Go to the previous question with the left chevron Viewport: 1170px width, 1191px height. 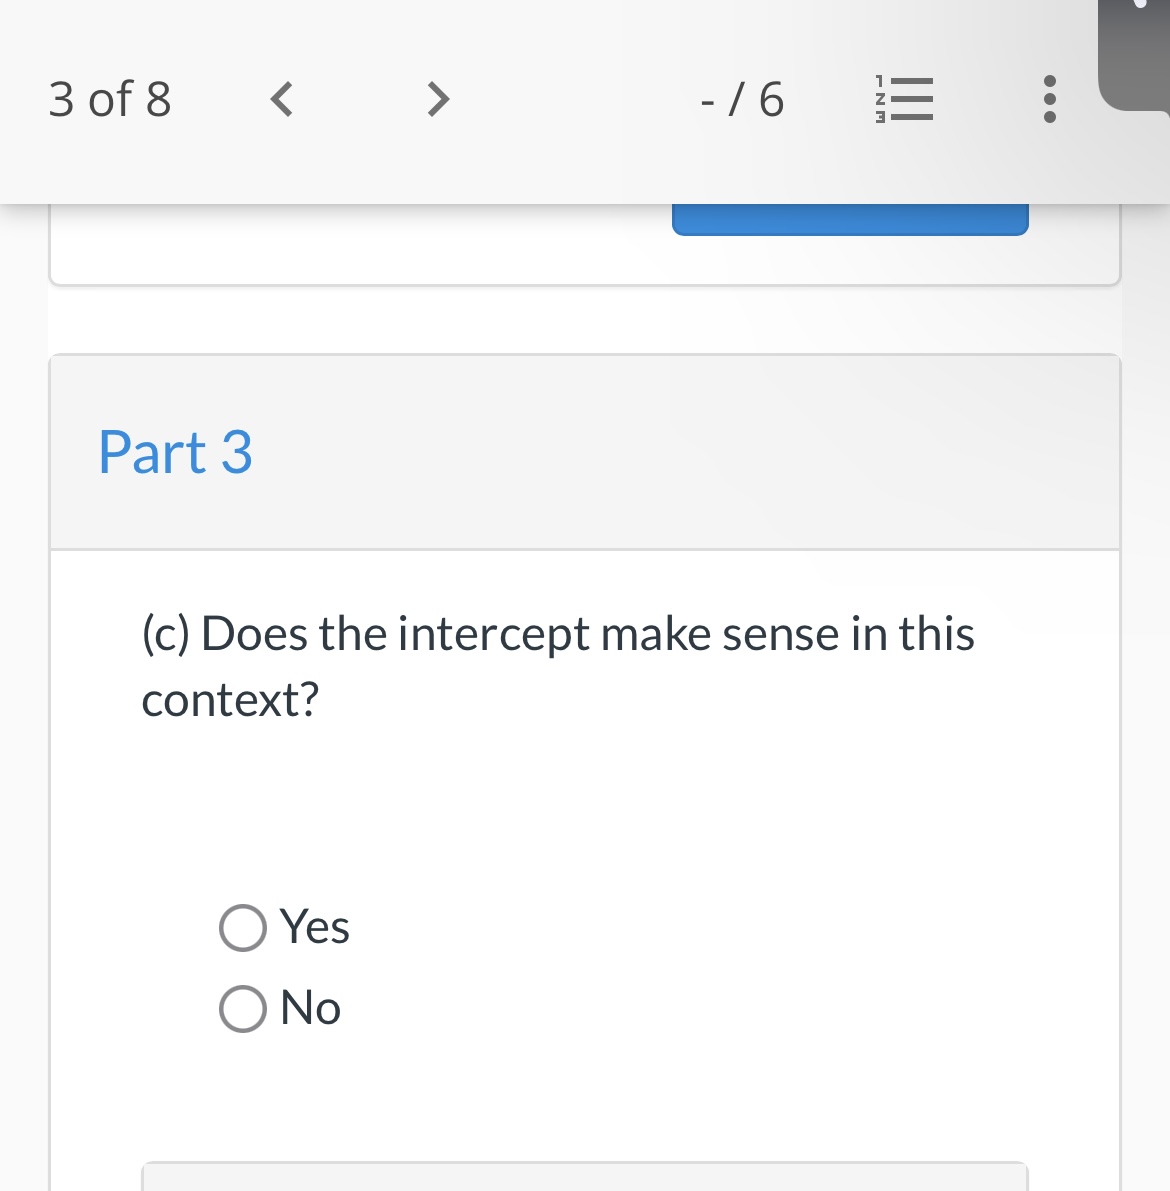pyautogui.click(x=281, y=99)
